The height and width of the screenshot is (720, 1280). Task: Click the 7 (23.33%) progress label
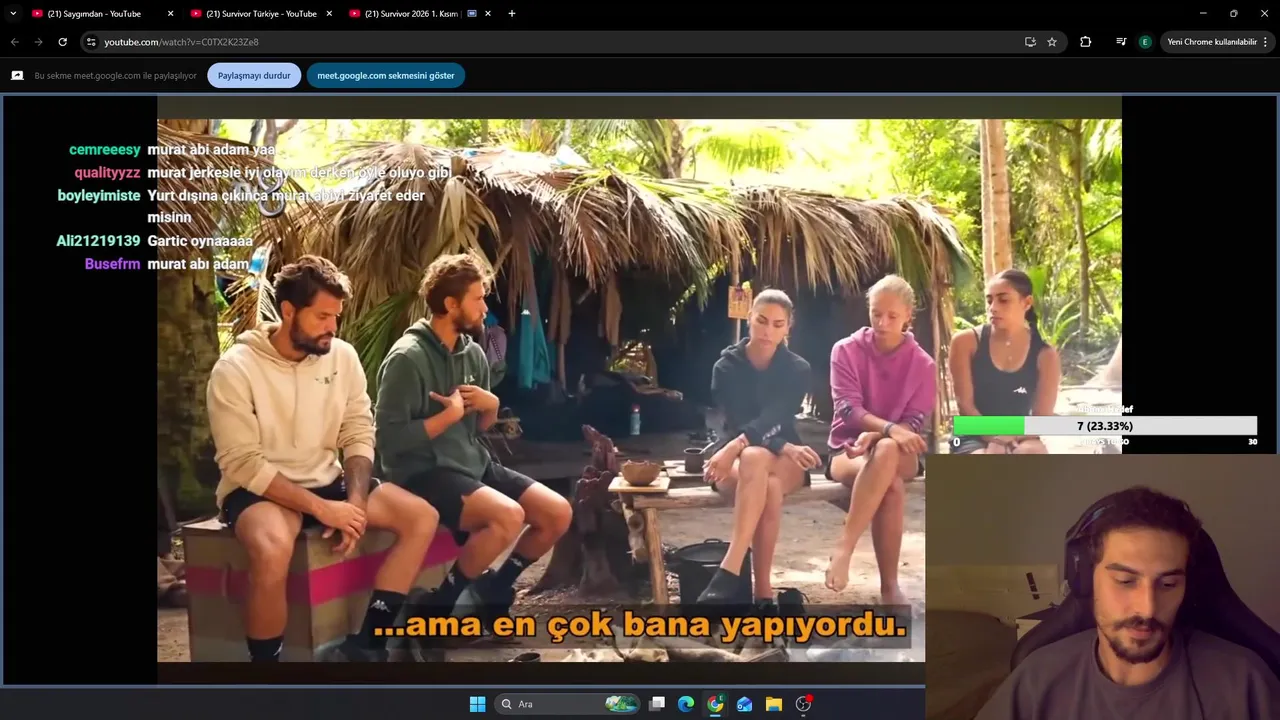[1105, 426]
